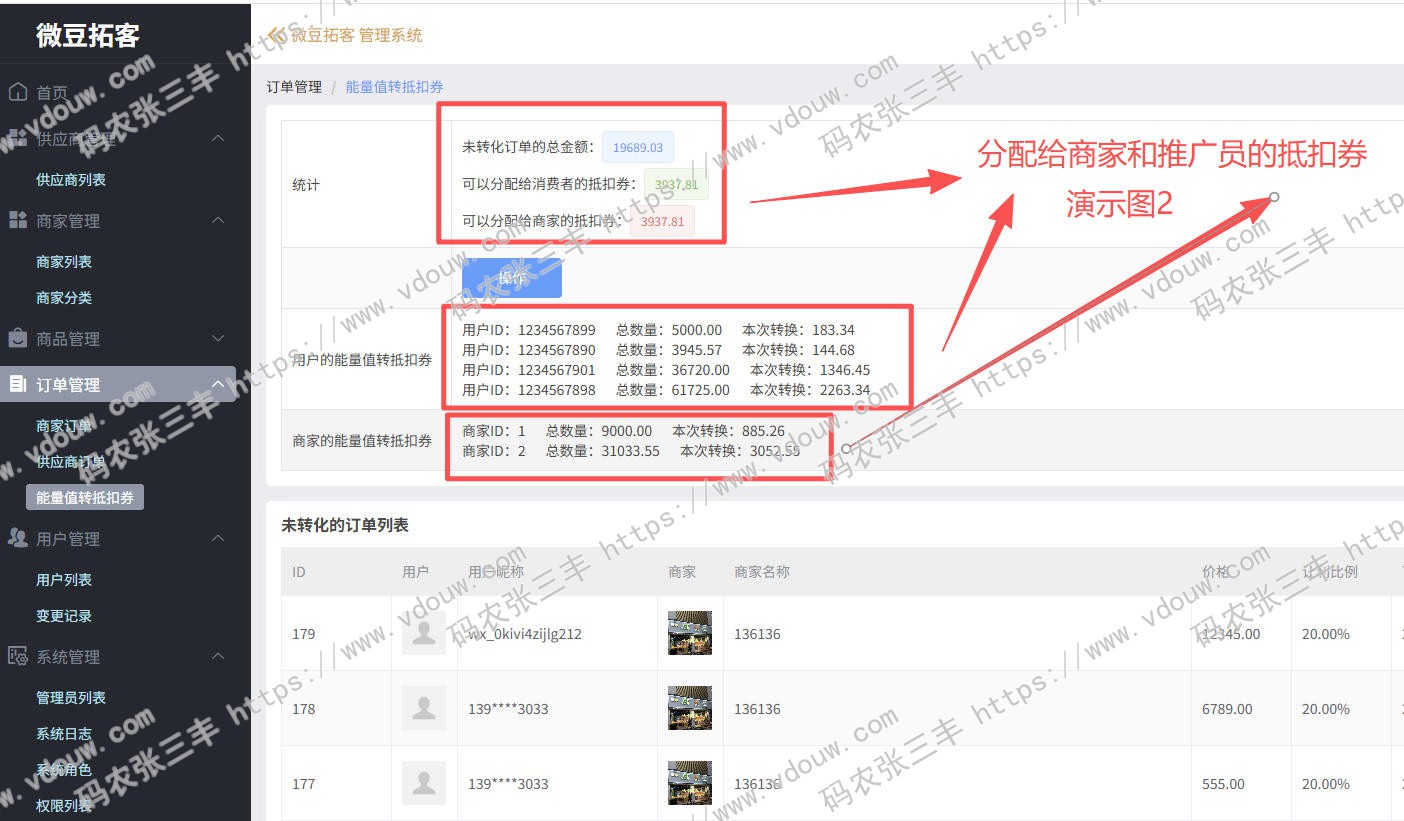Select 能量值转抵扣券 sidebar menu item

85,497
